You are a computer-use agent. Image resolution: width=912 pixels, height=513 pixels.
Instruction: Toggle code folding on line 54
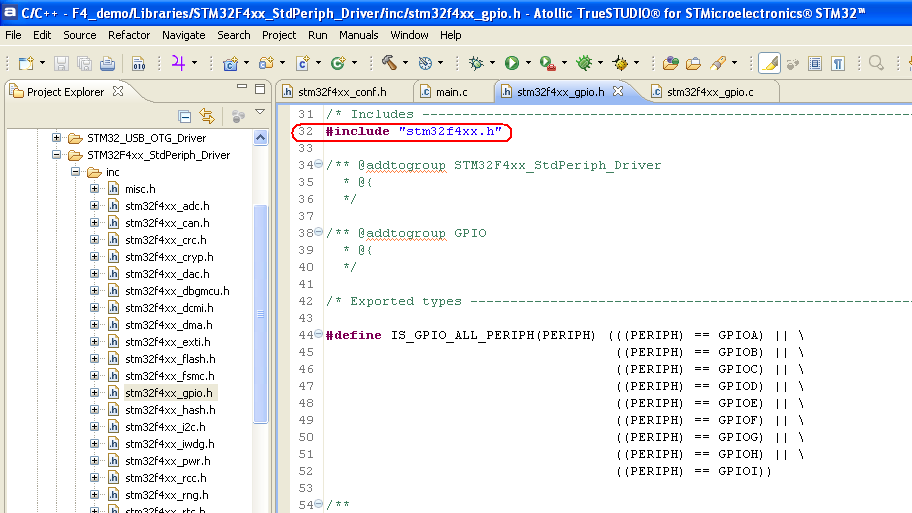pyautogui.click(x=319, y=504)
